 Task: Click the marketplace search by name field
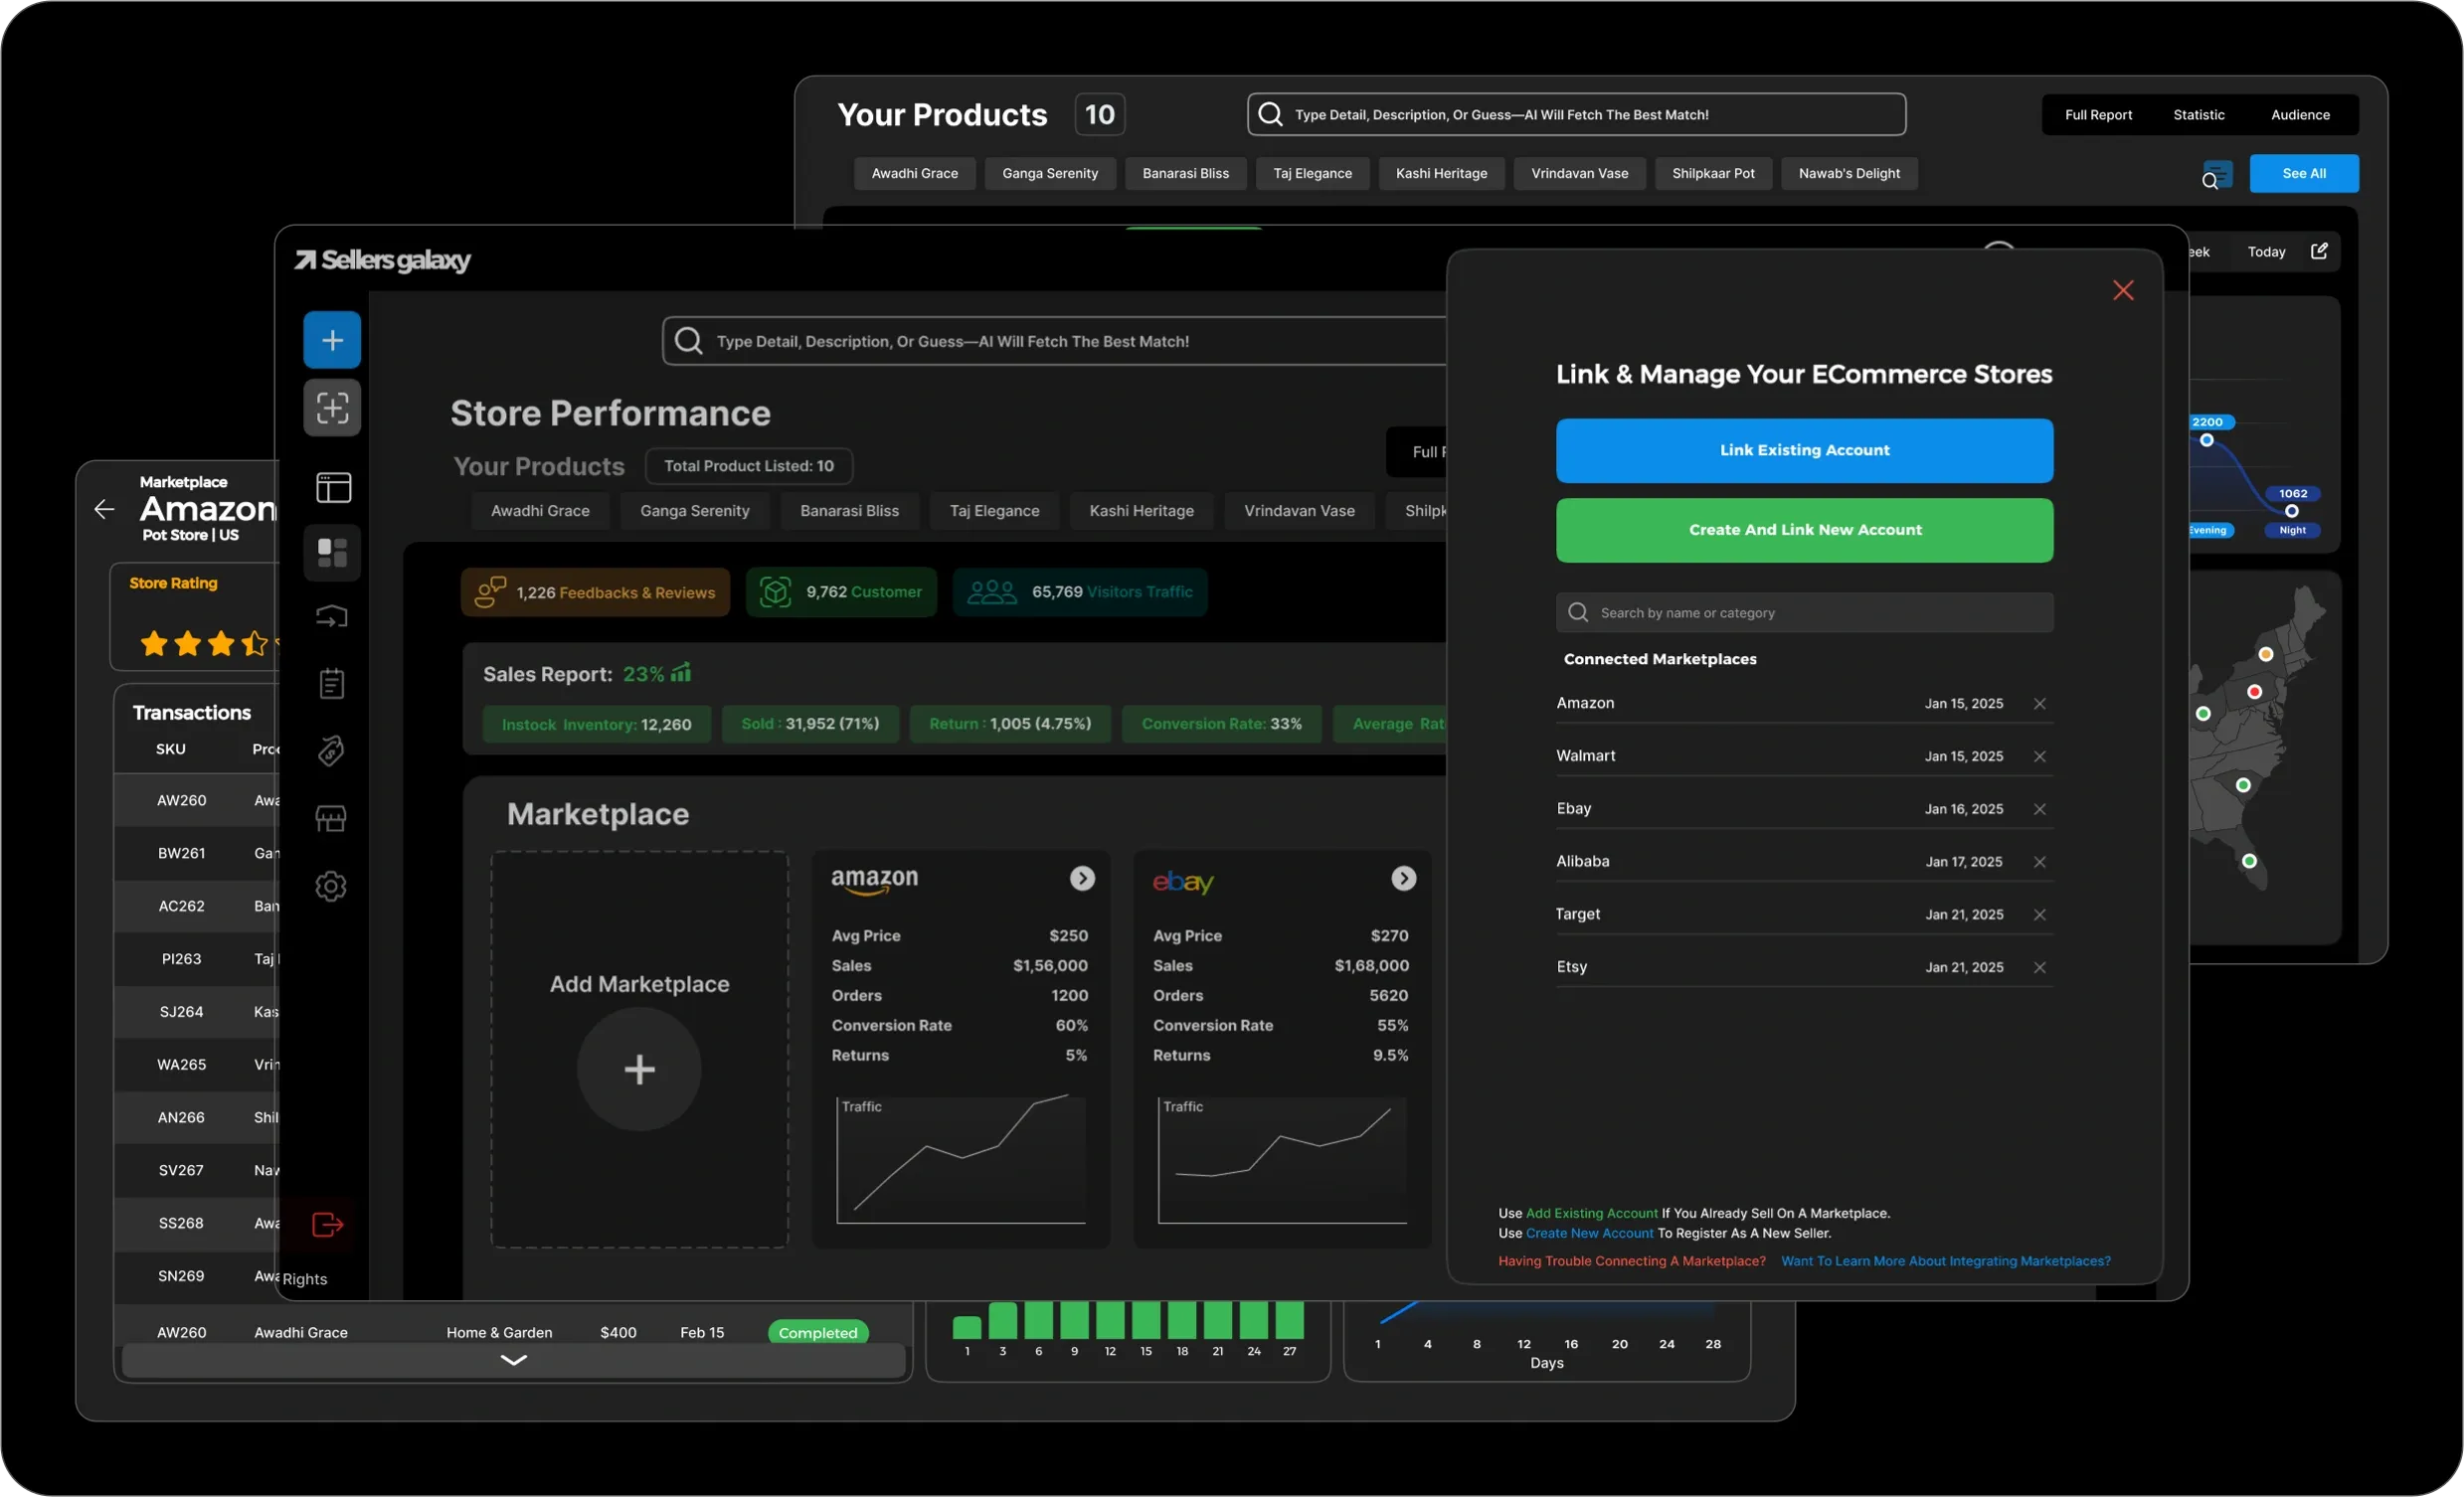tap(1804, 612)
